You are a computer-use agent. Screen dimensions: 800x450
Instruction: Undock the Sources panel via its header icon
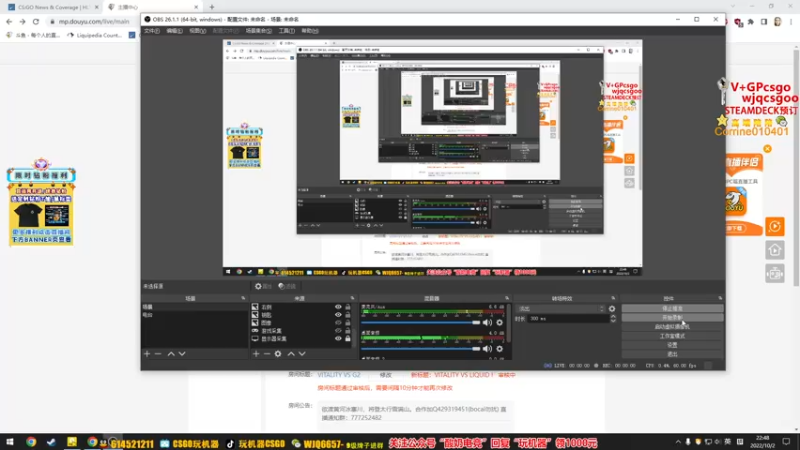352,298
